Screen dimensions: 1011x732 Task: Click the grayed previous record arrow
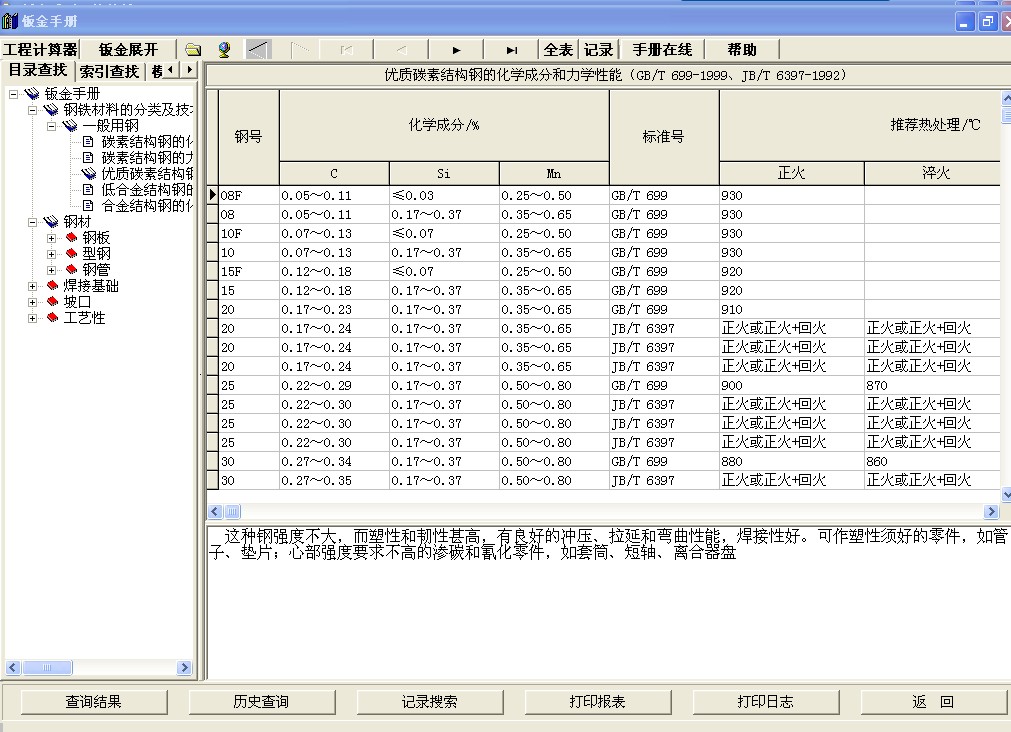tap(401, 50)
